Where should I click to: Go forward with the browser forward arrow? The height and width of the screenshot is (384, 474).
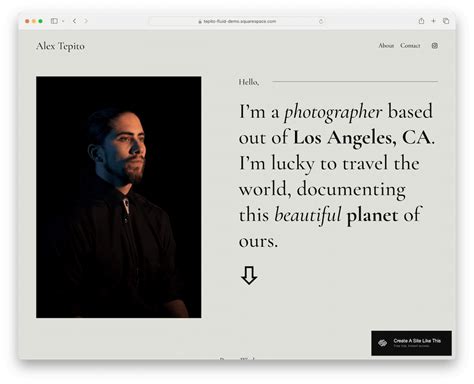click(86, 21)
